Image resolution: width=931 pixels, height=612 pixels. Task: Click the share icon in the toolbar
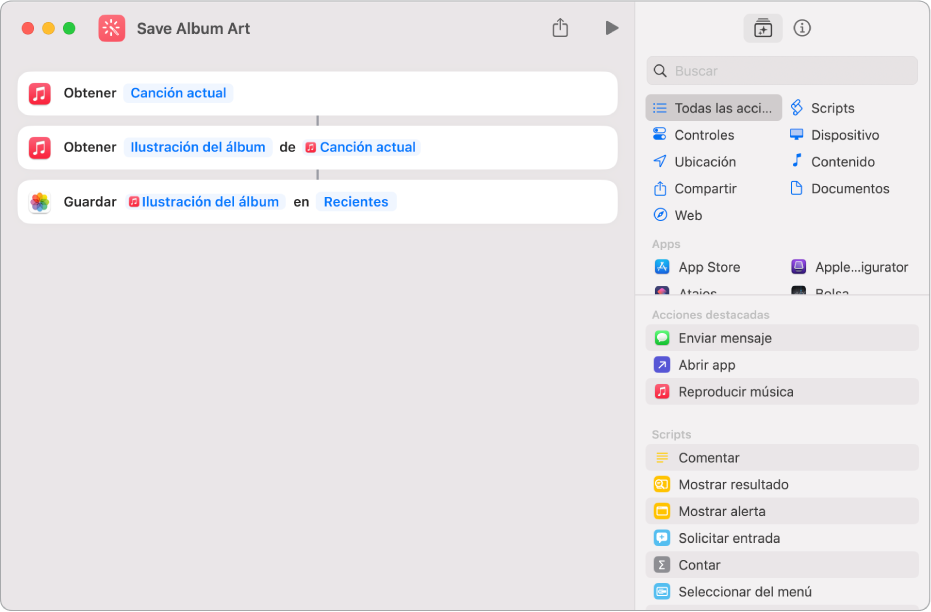pyautogui.click(x=560, y=28)
